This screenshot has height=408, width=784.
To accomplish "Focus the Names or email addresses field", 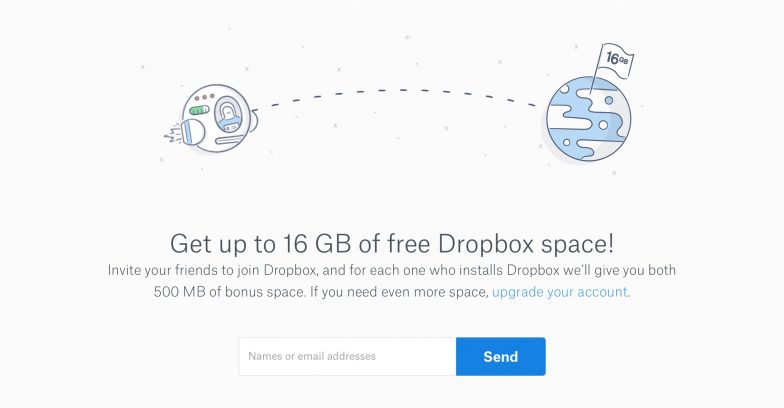I will 348,356.
